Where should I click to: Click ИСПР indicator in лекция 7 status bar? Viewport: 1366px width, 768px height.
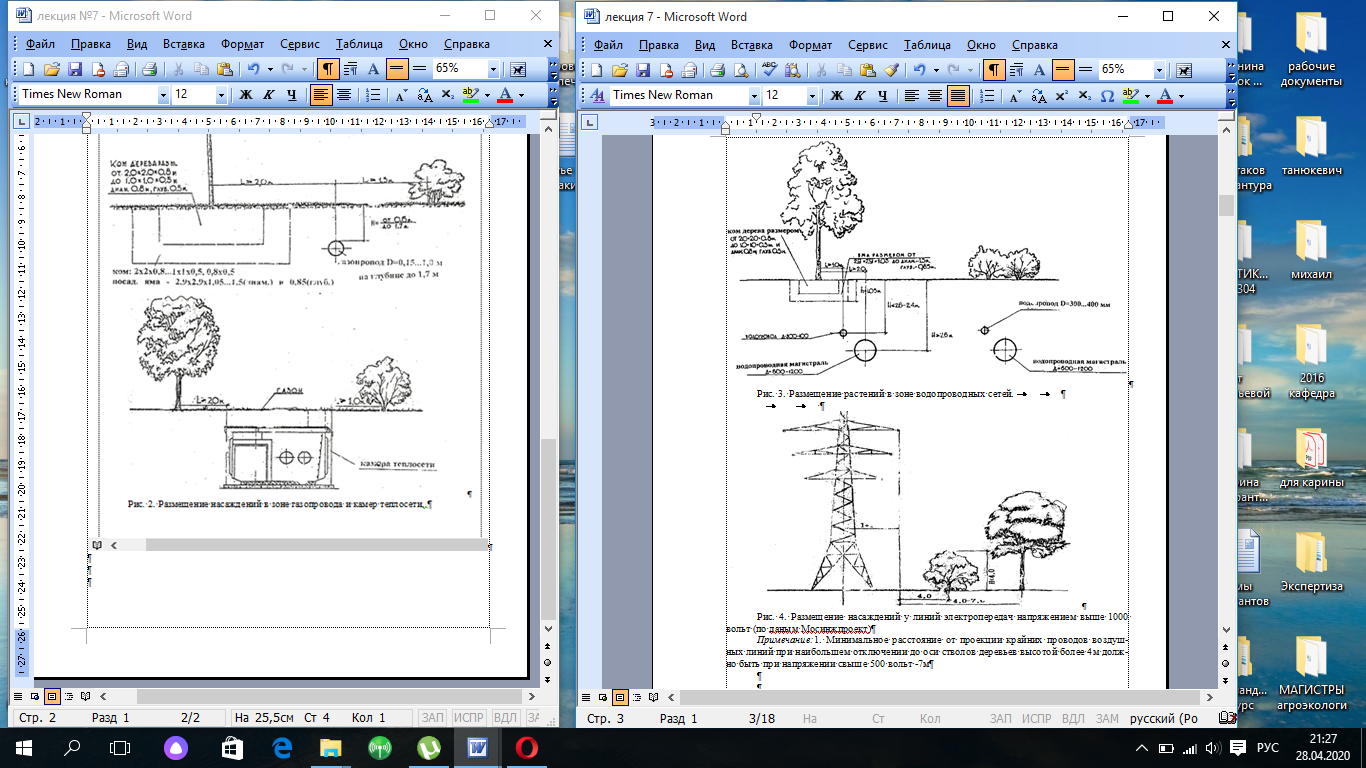coord(1032,719)
